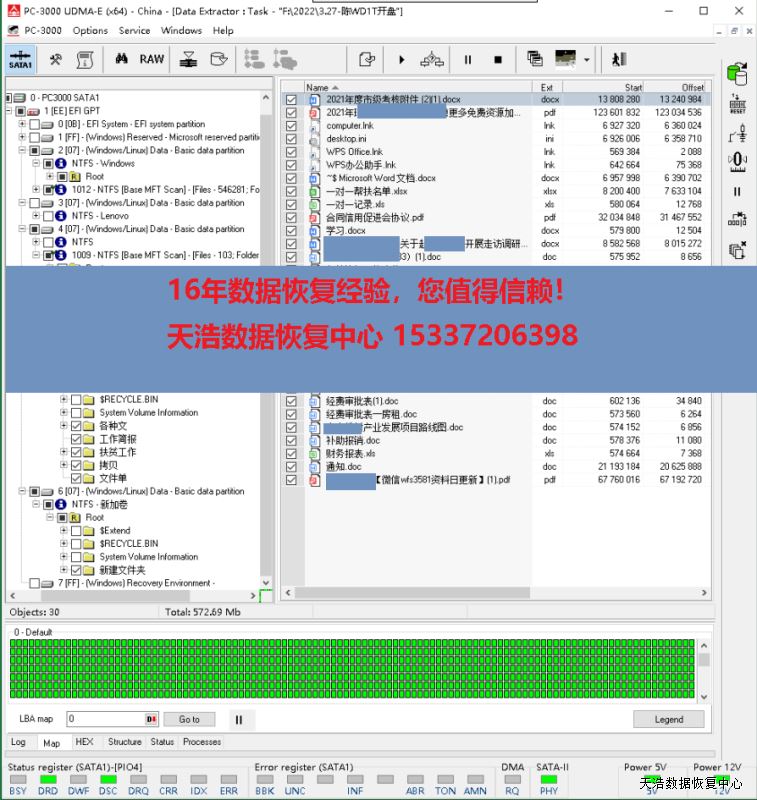Image resolution: width=757 pixels, height=800 pixels.
Task: Click the hammer and wrench utilities icon
Action: 56,59
